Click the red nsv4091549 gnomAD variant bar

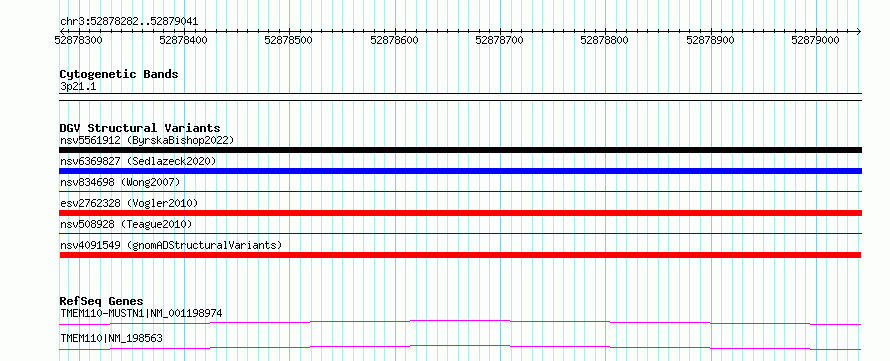pos(460,255)
